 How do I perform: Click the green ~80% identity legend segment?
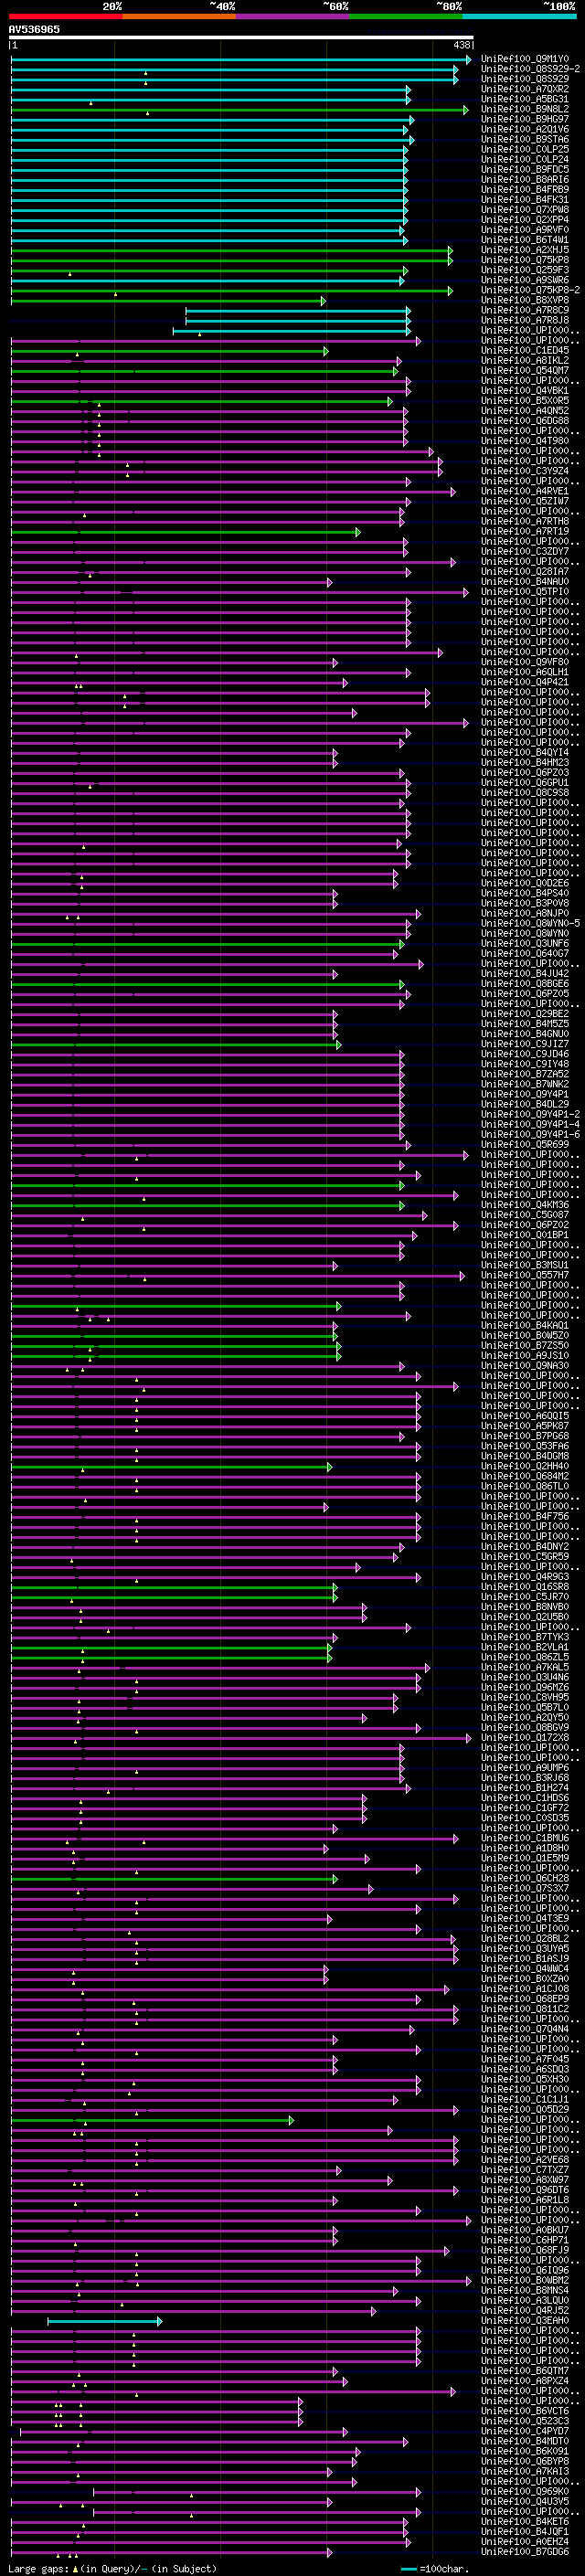[x=406, y=17]
